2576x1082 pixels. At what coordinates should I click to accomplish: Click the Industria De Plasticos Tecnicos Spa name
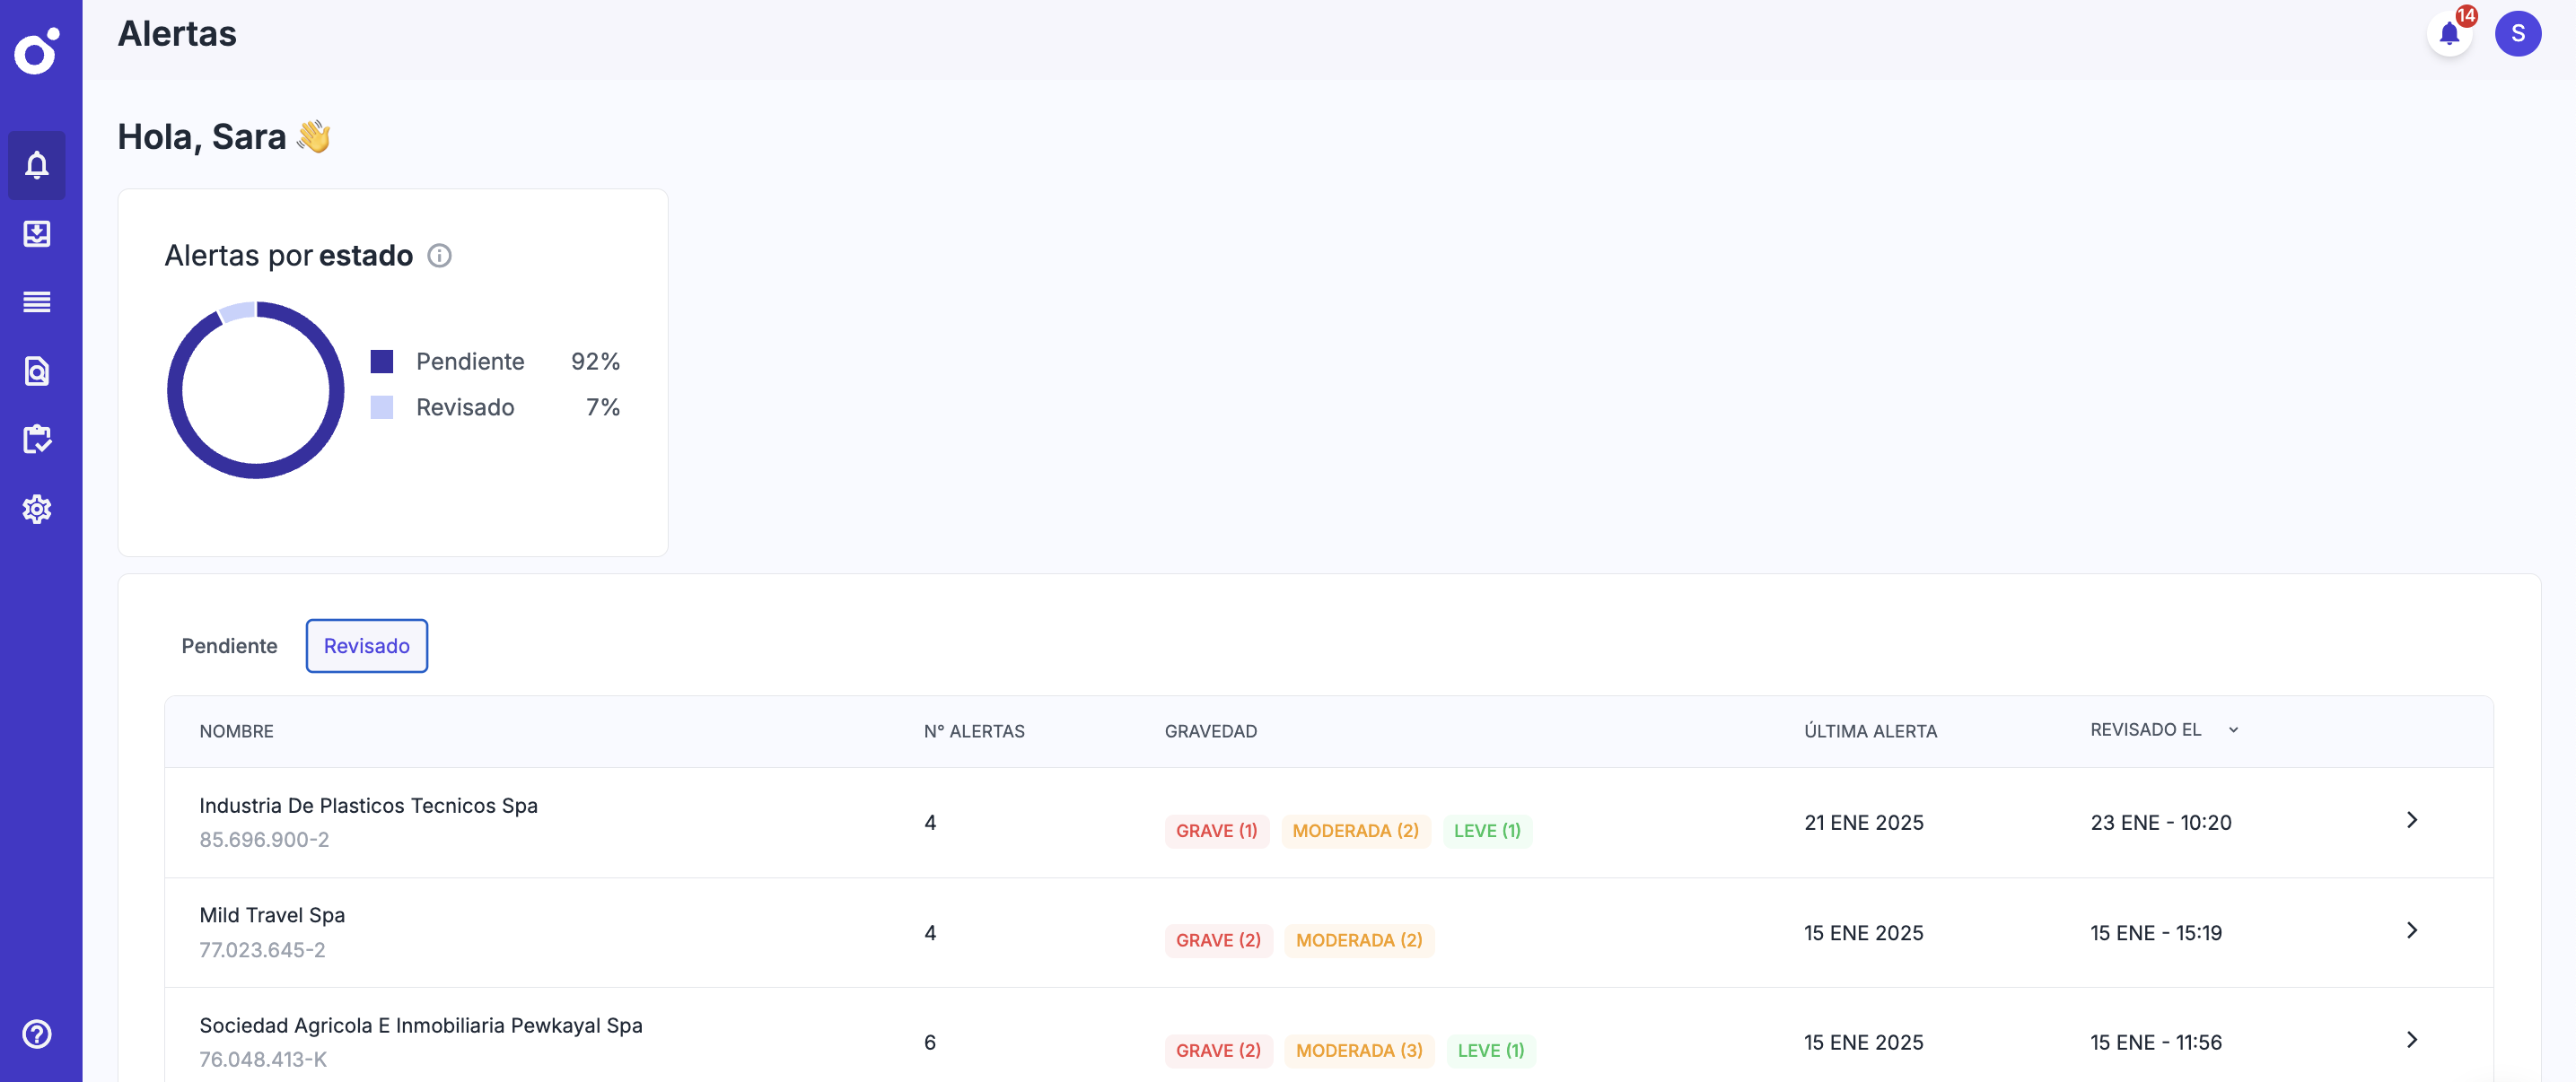(368, 805)
